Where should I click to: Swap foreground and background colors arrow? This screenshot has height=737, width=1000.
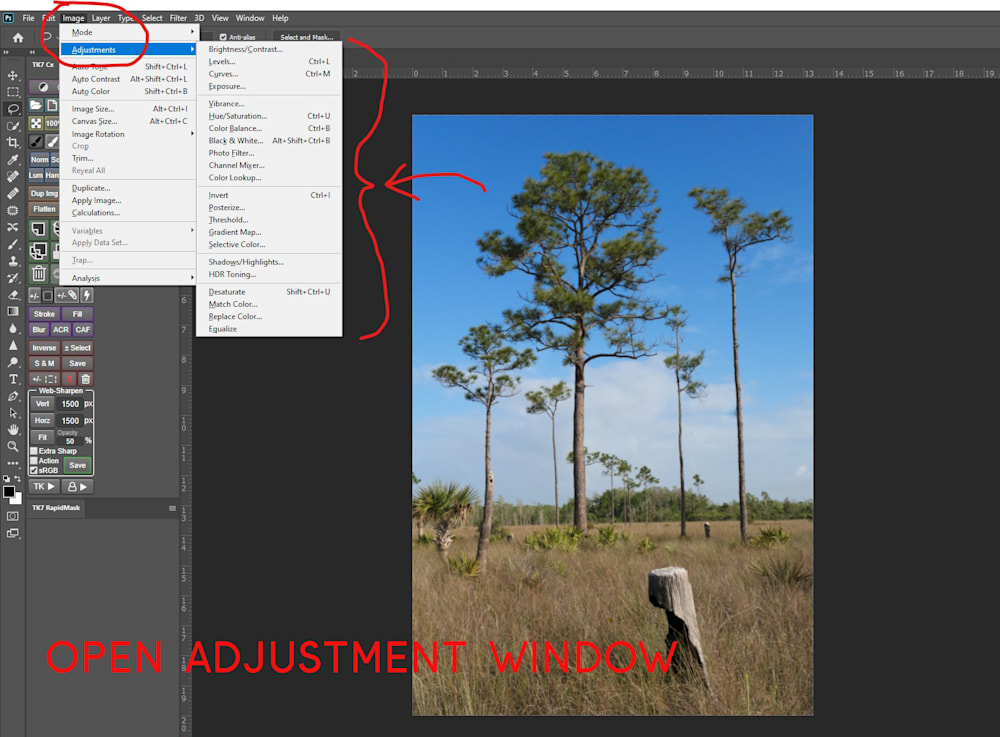(x=18, y=478)
